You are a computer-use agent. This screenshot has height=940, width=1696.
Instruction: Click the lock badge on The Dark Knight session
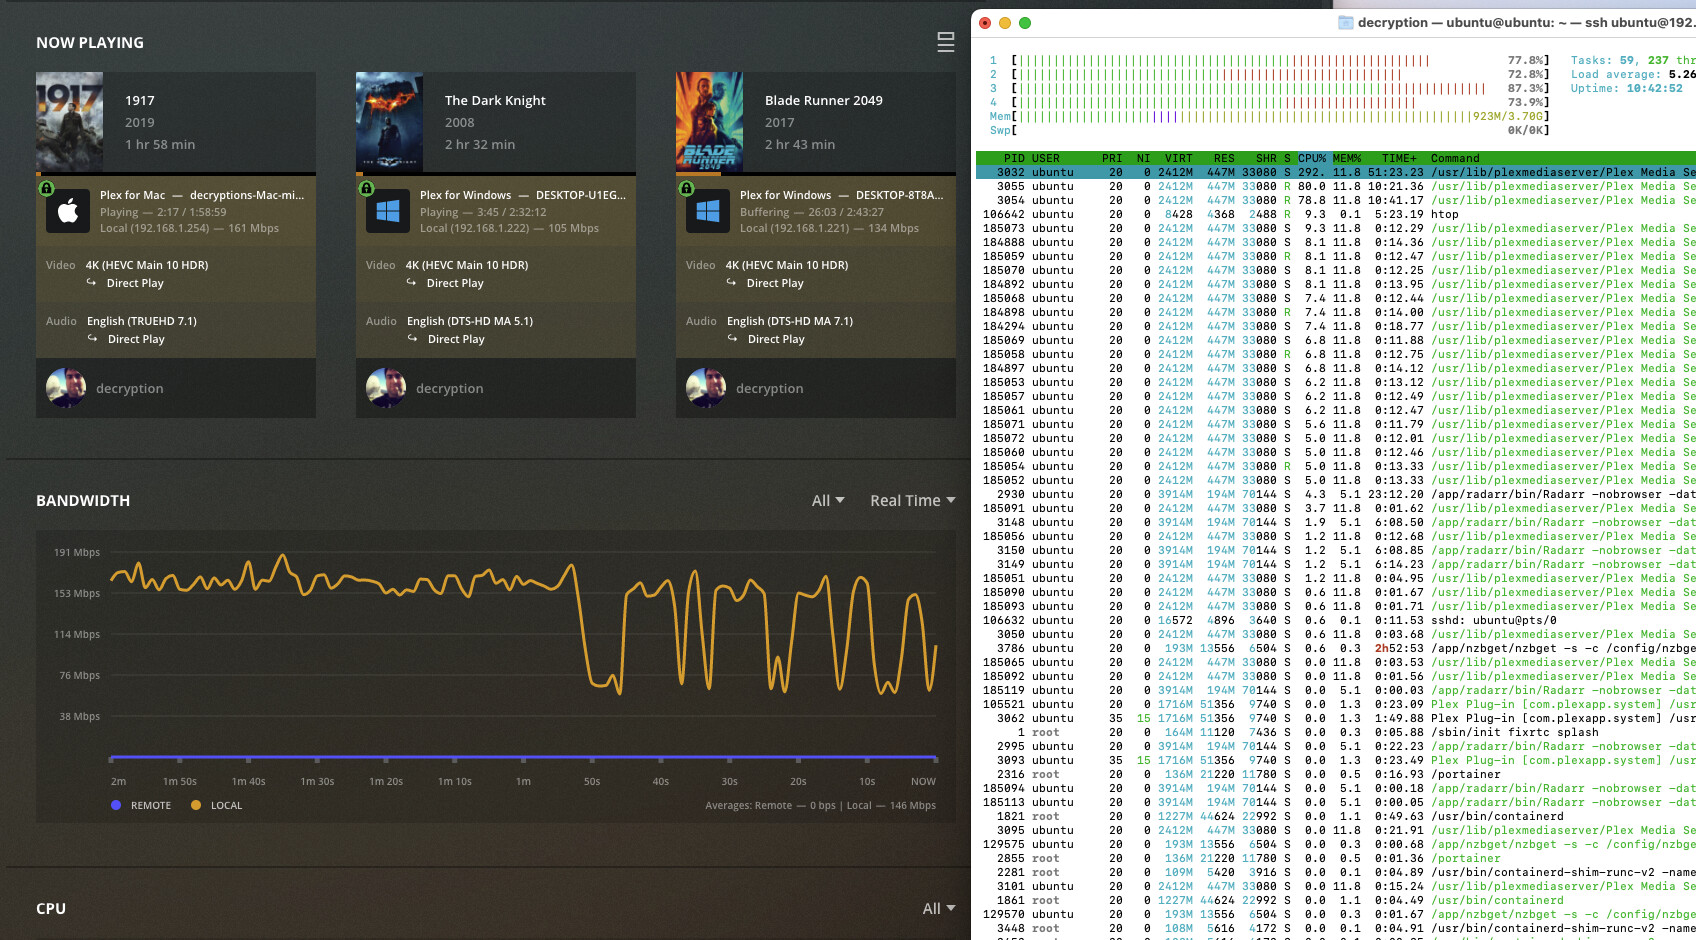tap(366, 188)
